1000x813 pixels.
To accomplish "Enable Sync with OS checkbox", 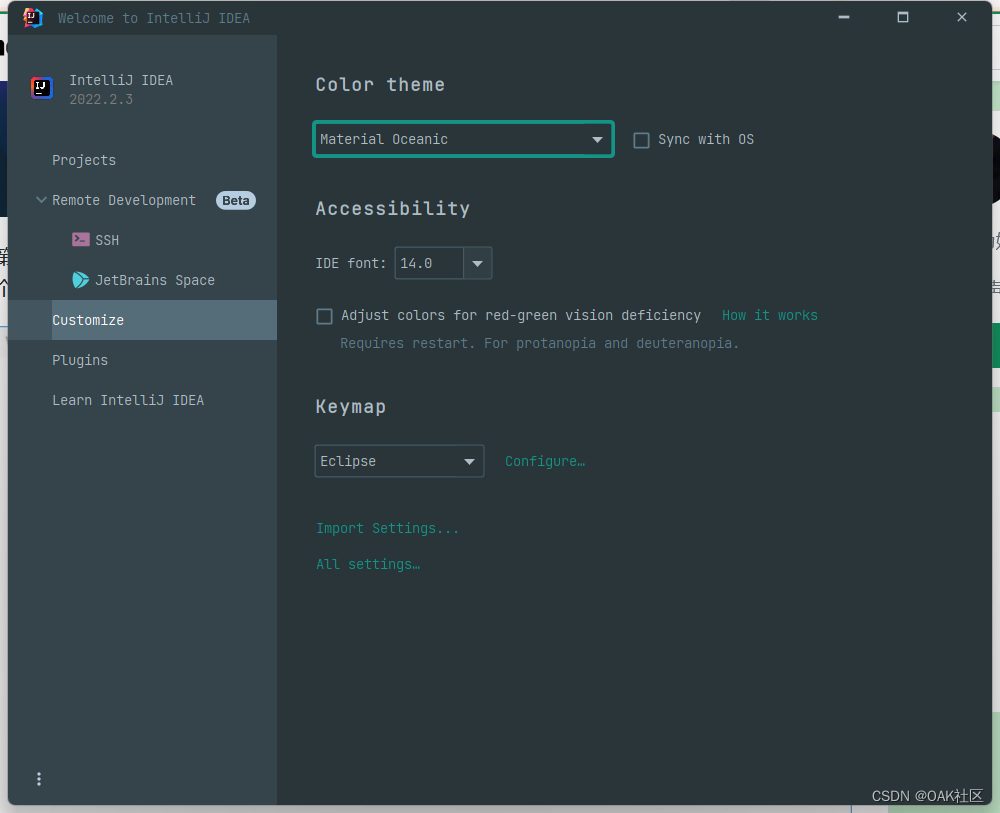I will point(641,140).
